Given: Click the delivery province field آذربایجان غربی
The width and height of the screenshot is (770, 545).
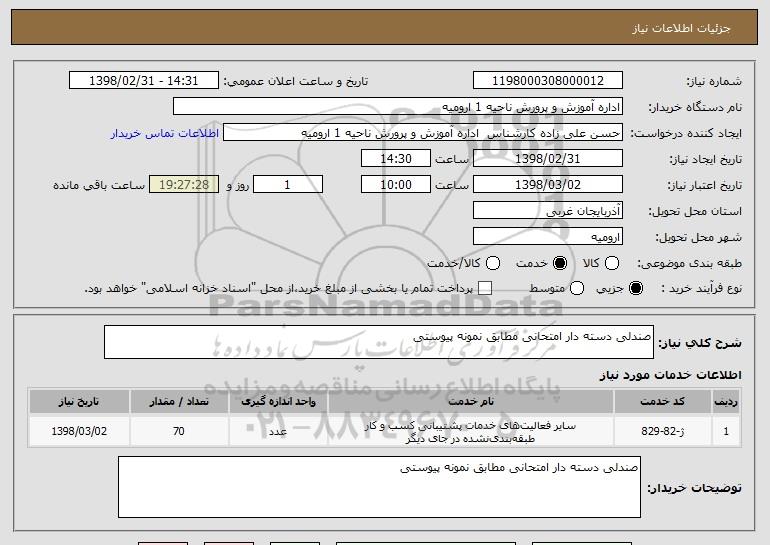Looking at the screenshot, I should pos(548,211).
